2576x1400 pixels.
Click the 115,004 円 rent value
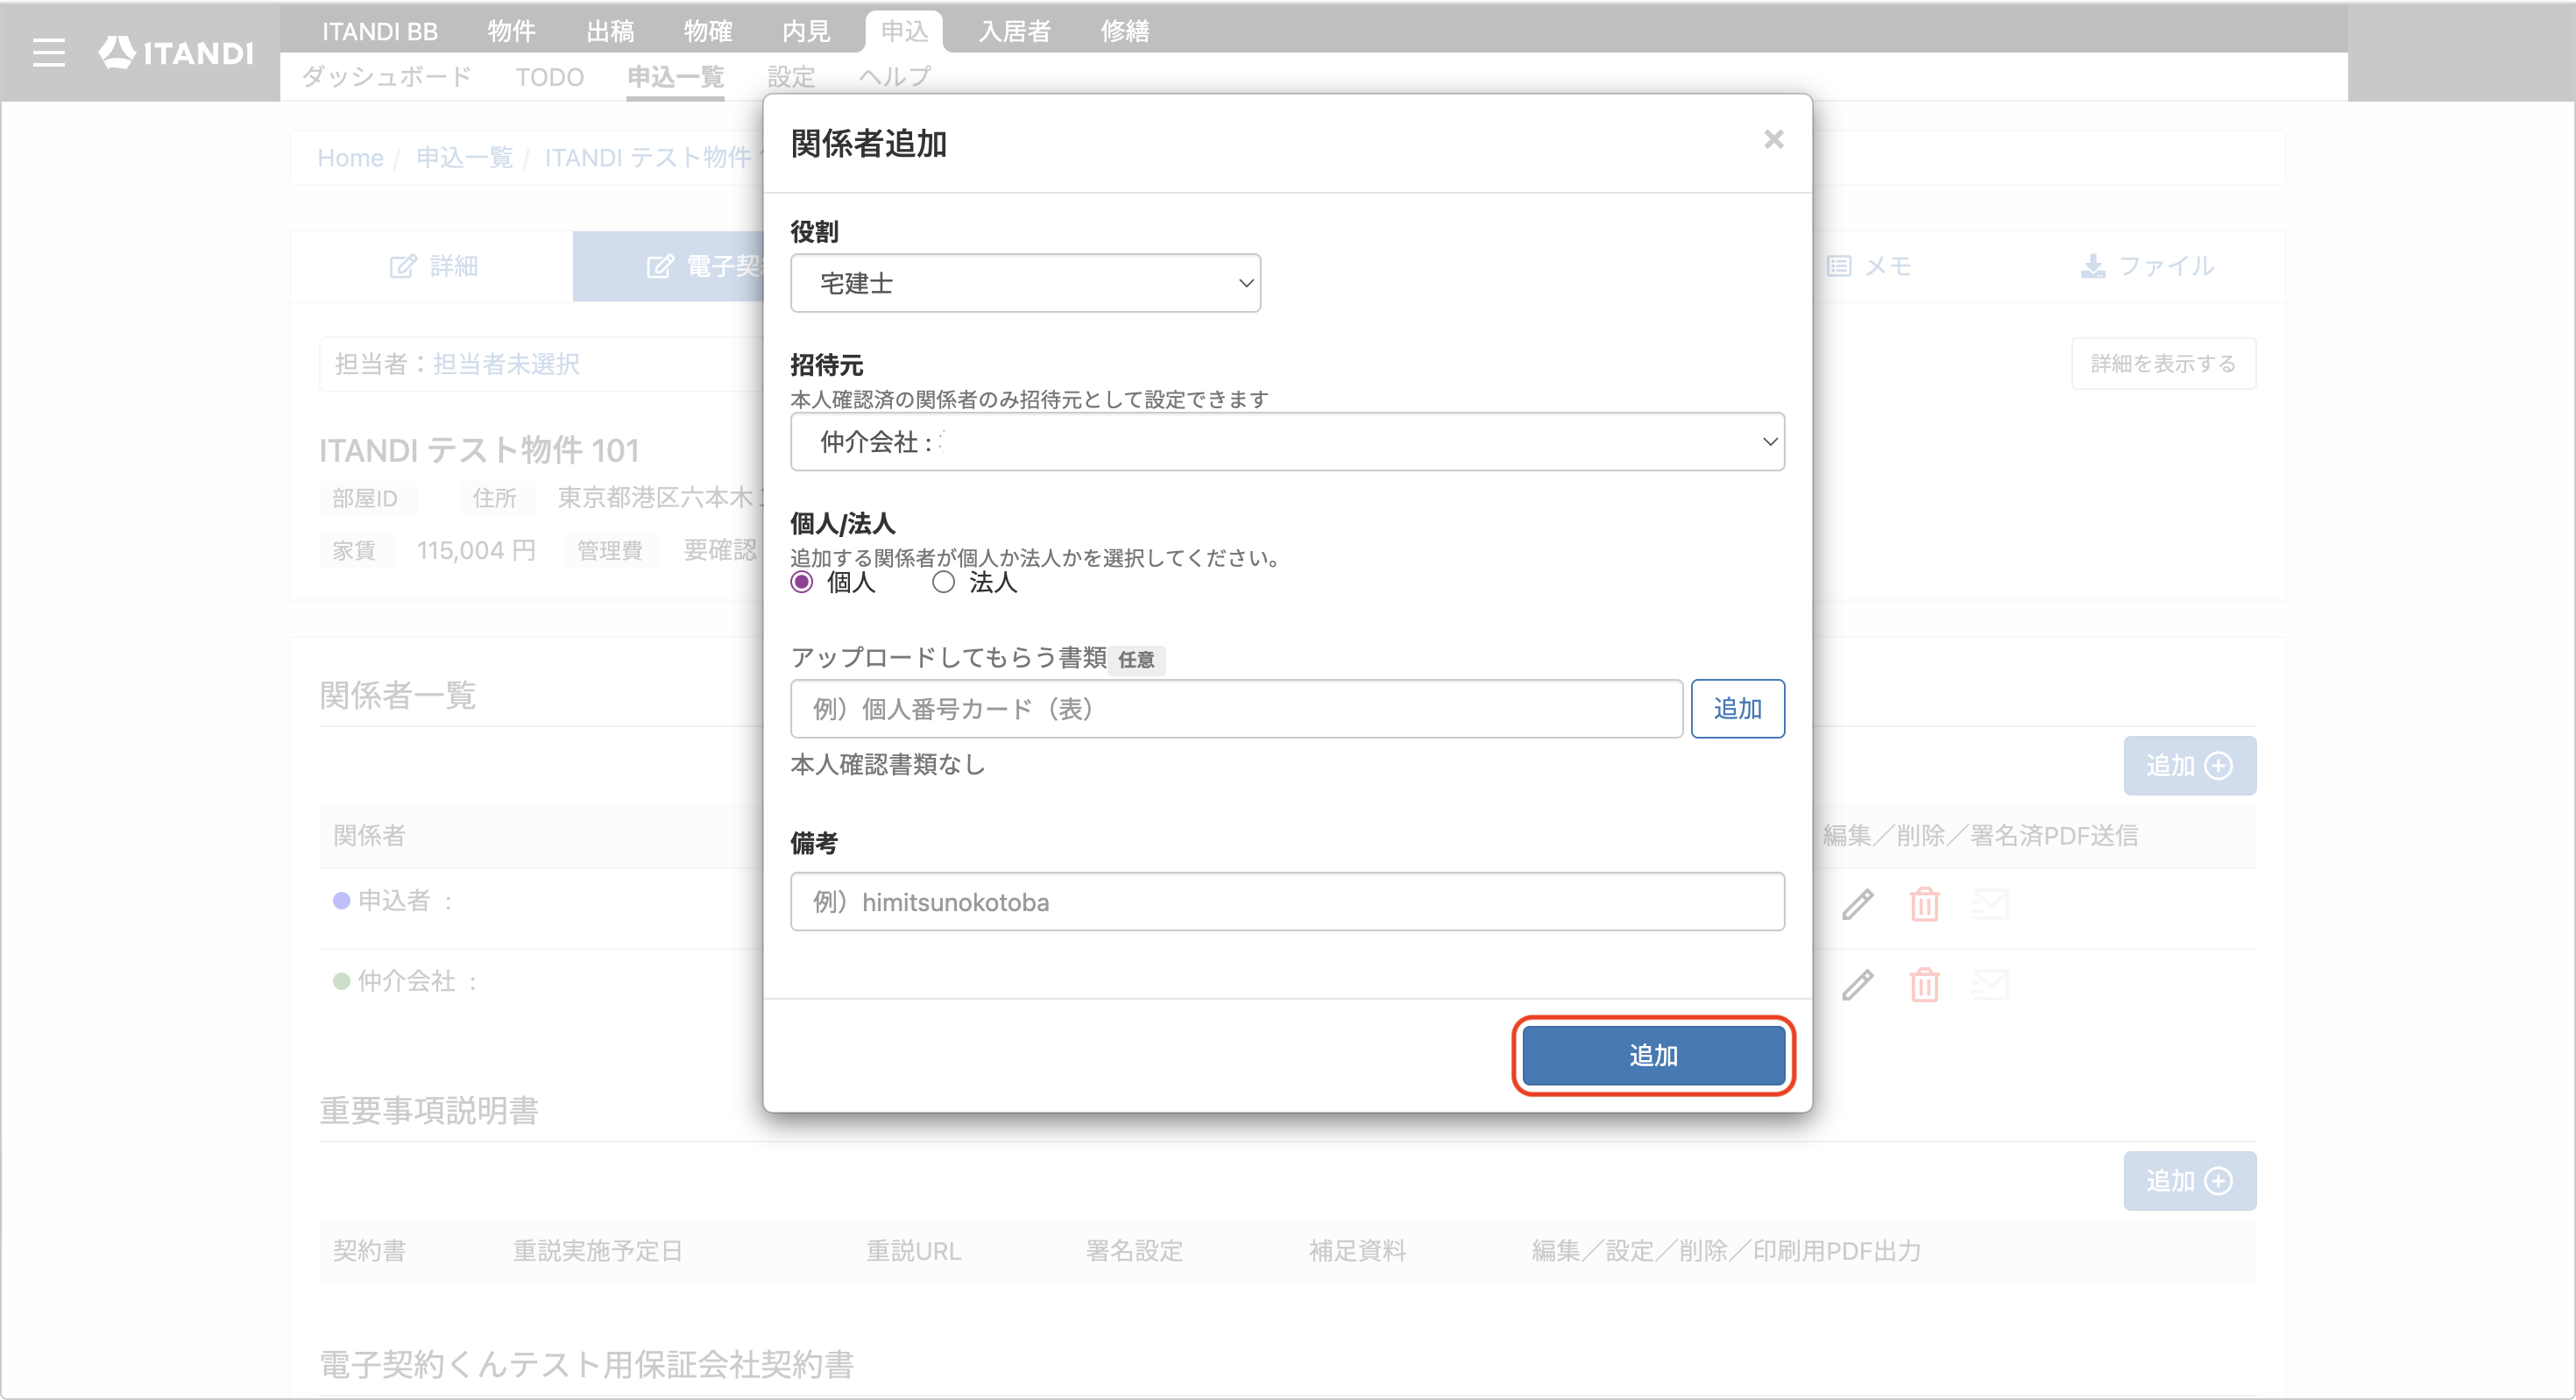pos(476,550)
